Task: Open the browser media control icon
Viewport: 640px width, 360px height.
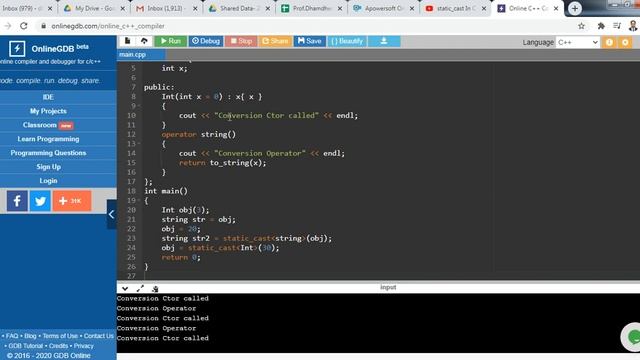Action: pos(617,26)
